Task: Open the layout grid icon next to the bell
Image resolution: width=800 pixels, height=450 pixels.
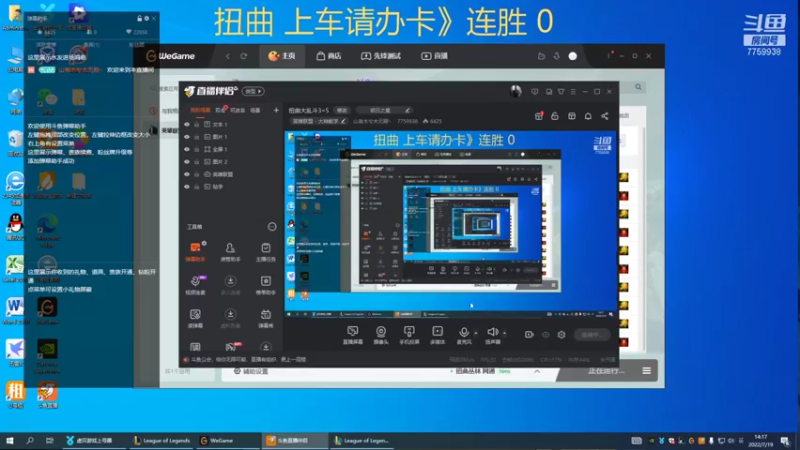Action: (x=571, y=116)
